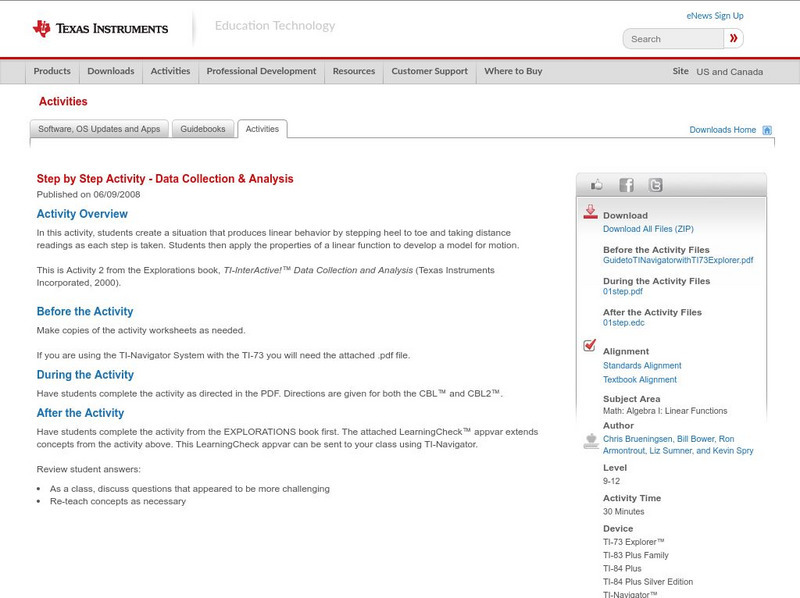
Task: Open the Standards Alignment link
Action: pos(642,366)
